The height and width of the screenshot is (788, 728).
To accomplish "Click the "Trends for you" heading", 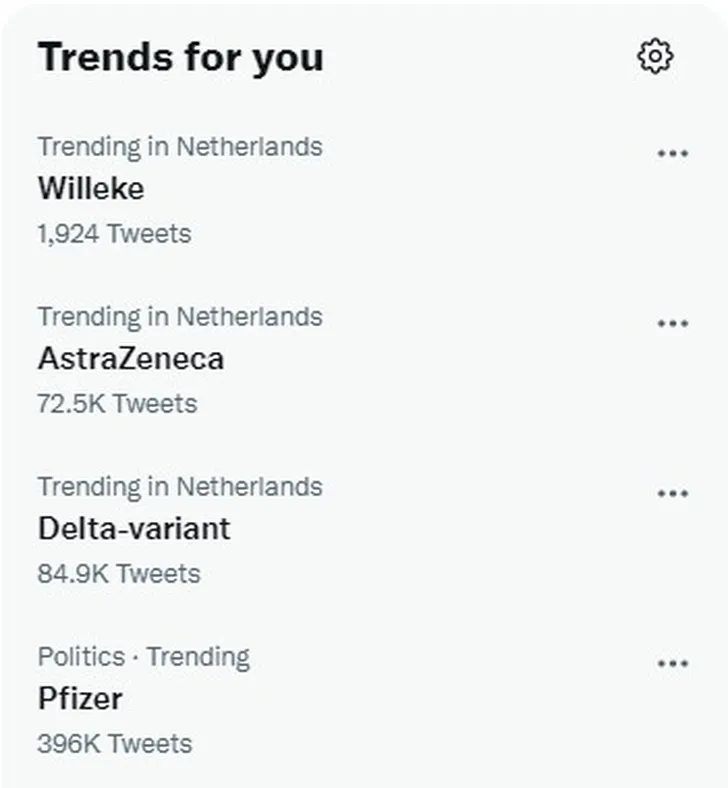I will click(x=180, y=57).
